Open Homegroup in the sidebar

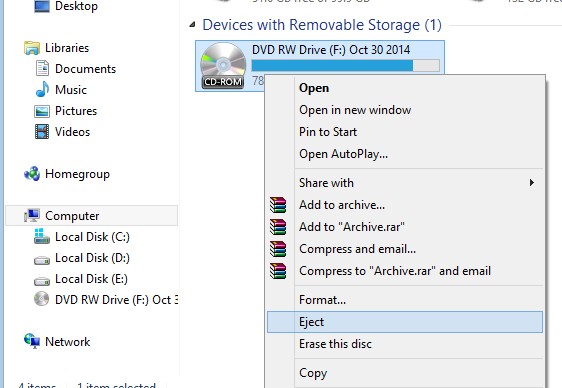click(x=77, y=174)
